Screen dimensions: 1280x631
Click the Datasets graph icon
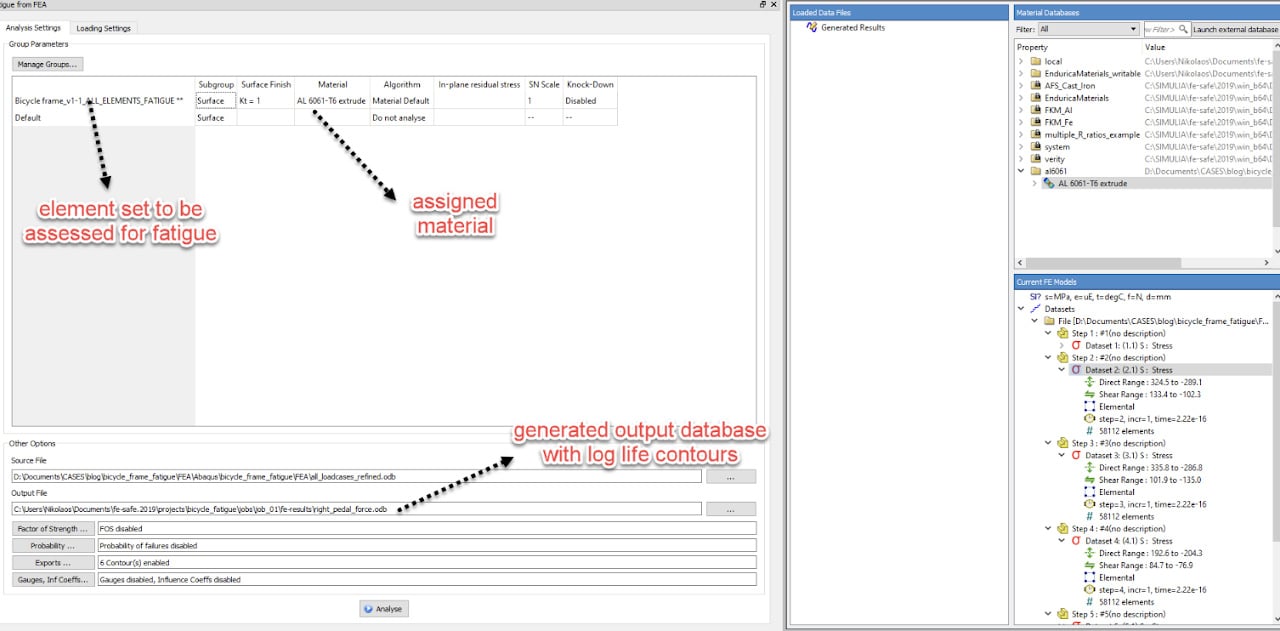1035,309
